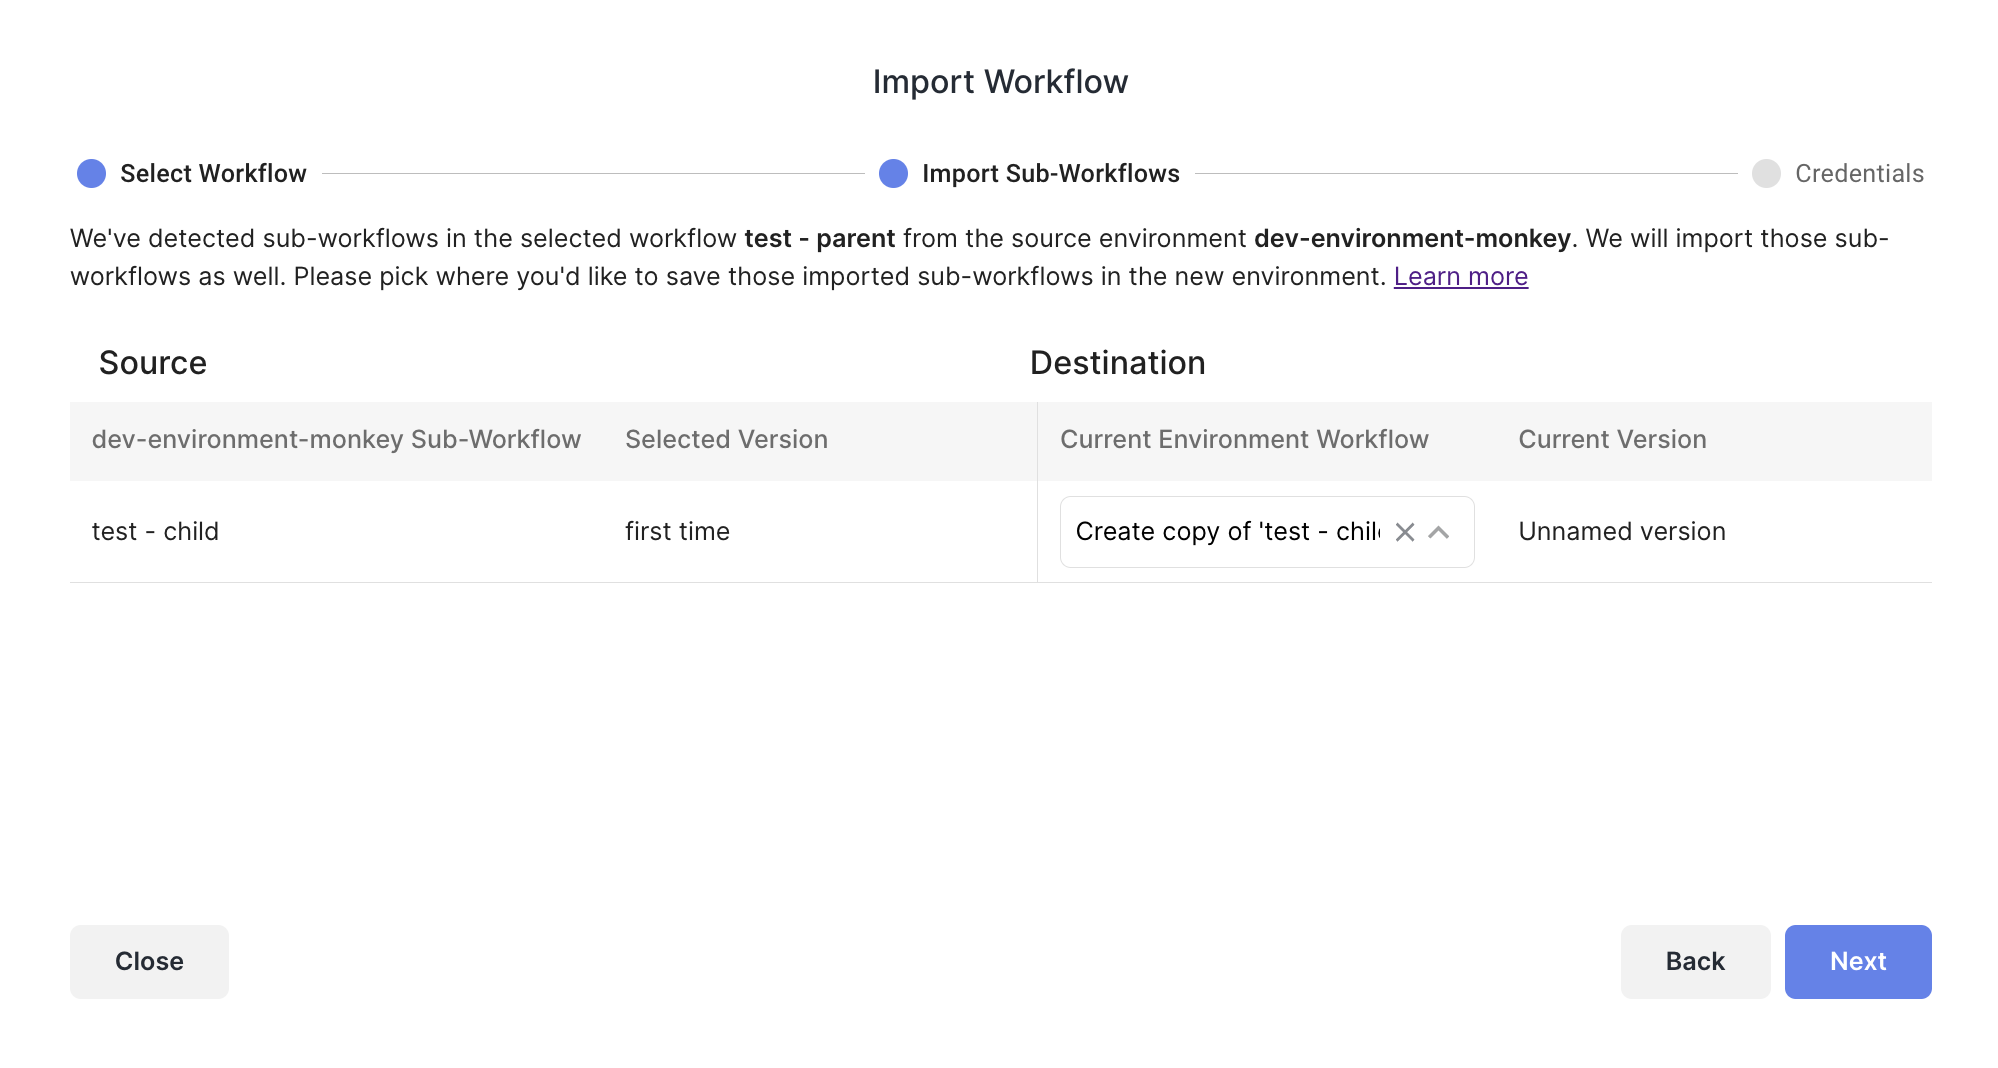Click the Credentials step circle

1766,173
